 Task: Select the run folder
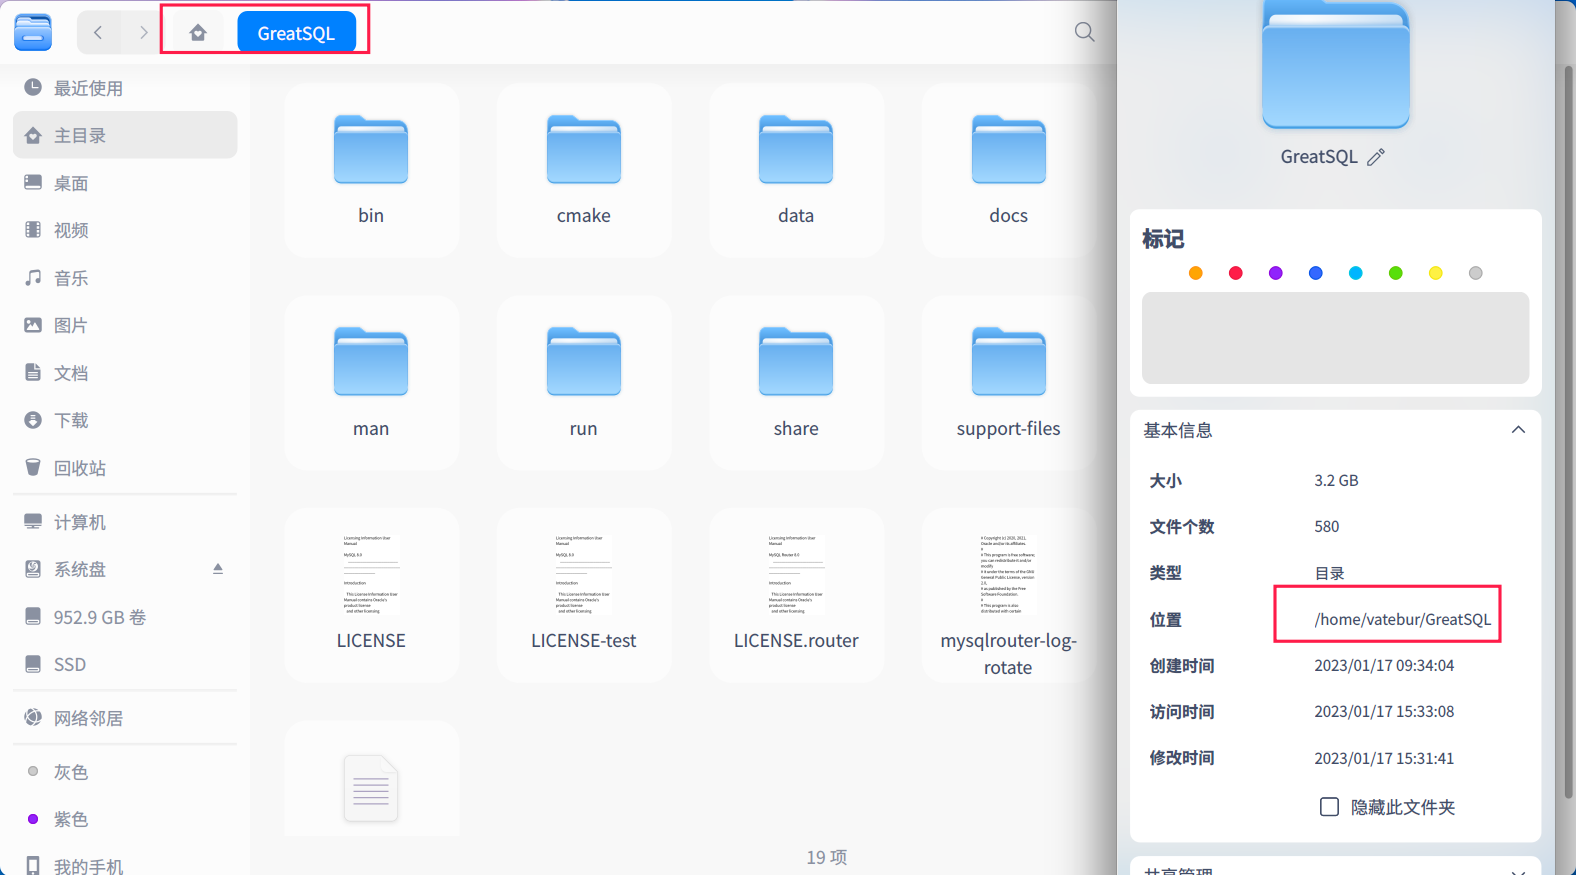click(x=584, y=383)
